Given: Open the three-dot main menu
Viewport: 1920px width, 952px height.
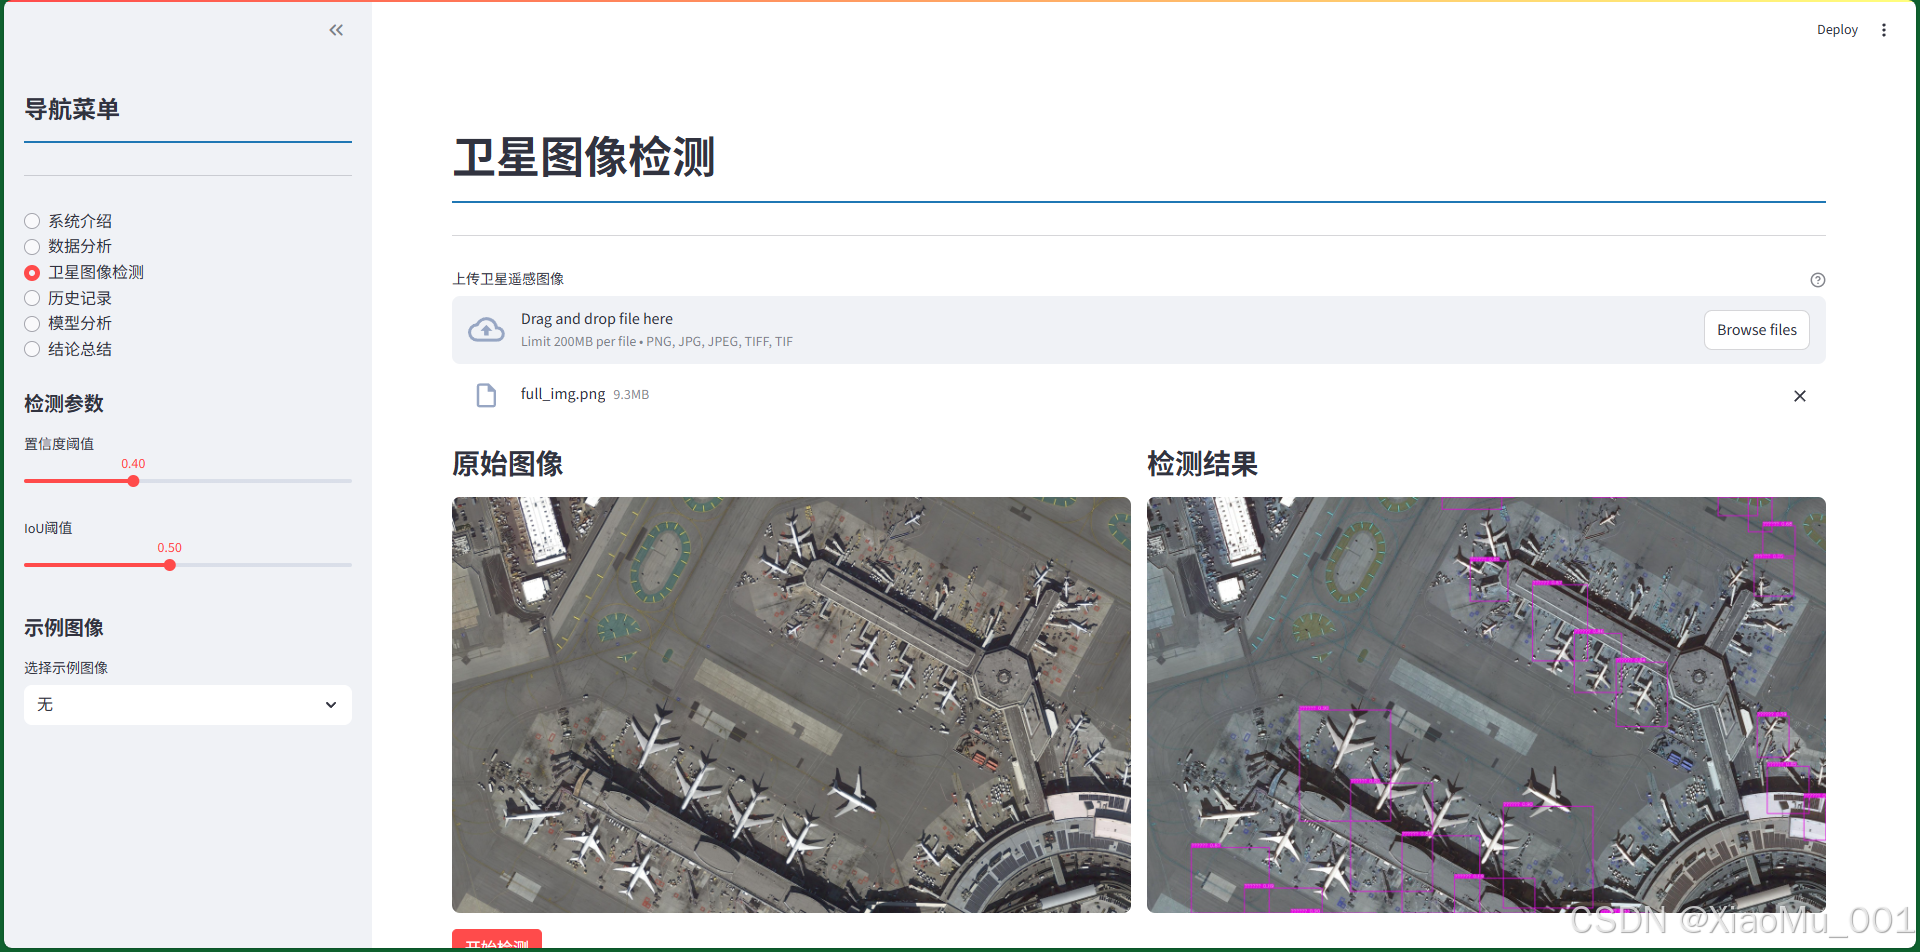Looking at the screenshot, I should point(1884,30).
